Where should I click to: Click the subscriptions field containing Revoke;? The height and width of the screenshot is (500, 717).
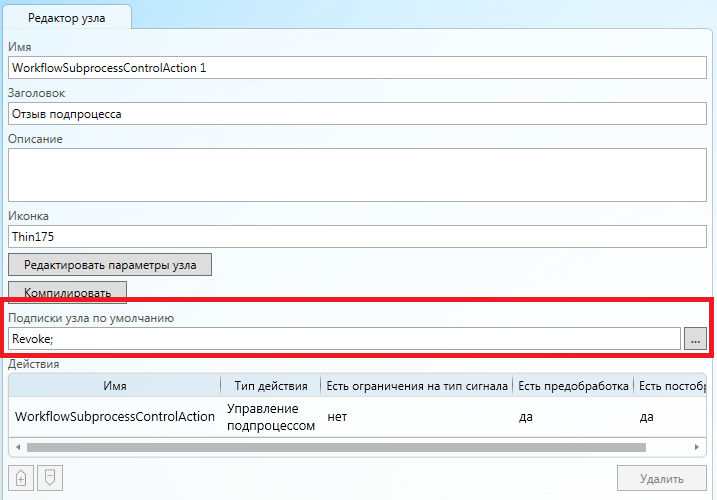[x=344, y=339]
